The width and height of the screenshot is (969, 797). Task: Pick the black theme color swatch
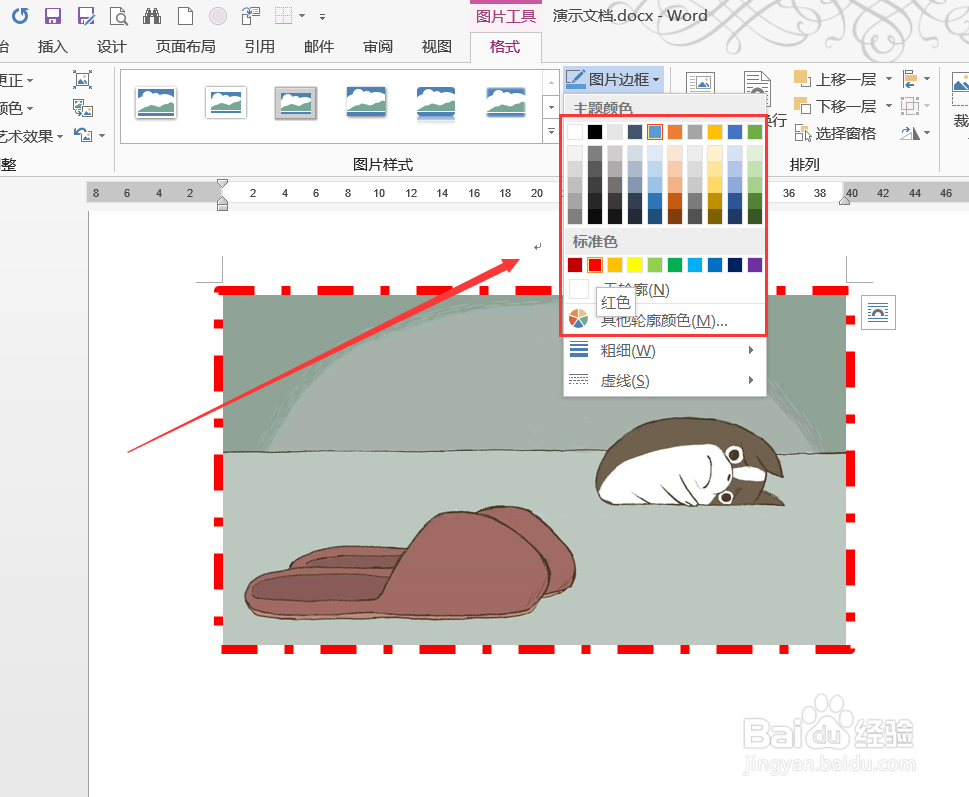[595, 132]
